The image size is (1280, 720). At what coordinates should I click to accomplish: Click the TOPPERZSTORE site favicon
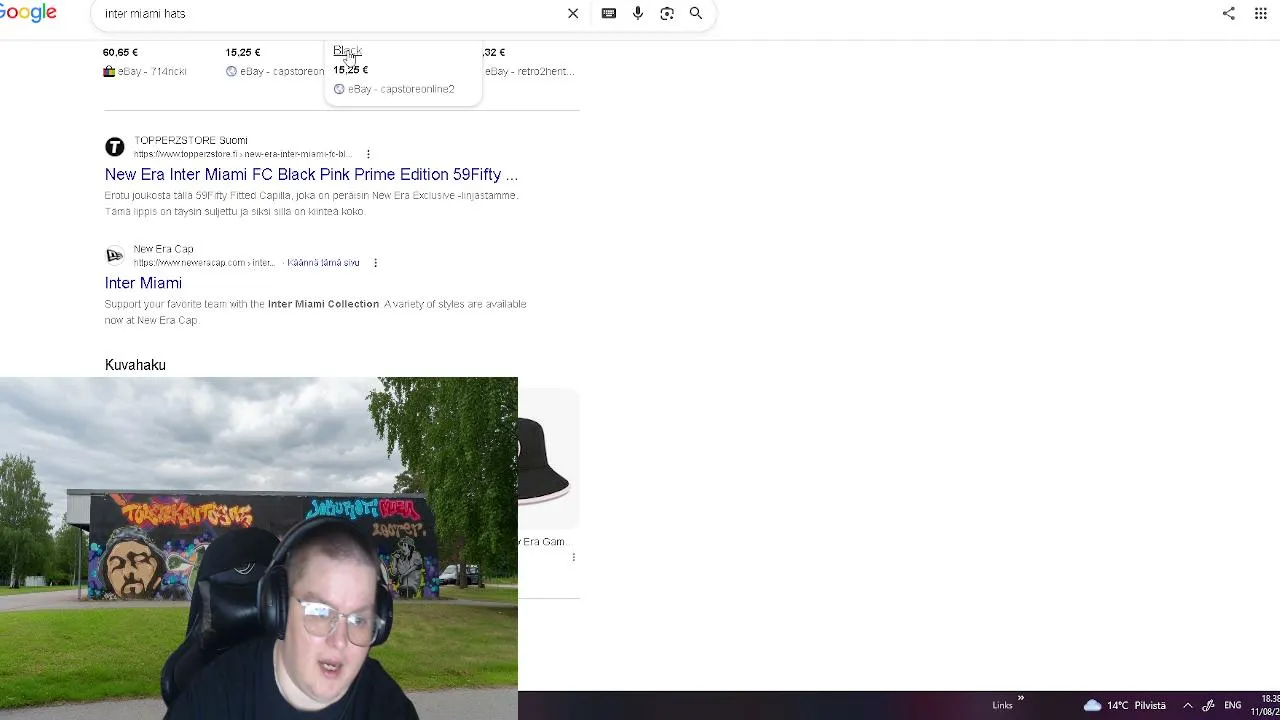[x=115, y=147]
